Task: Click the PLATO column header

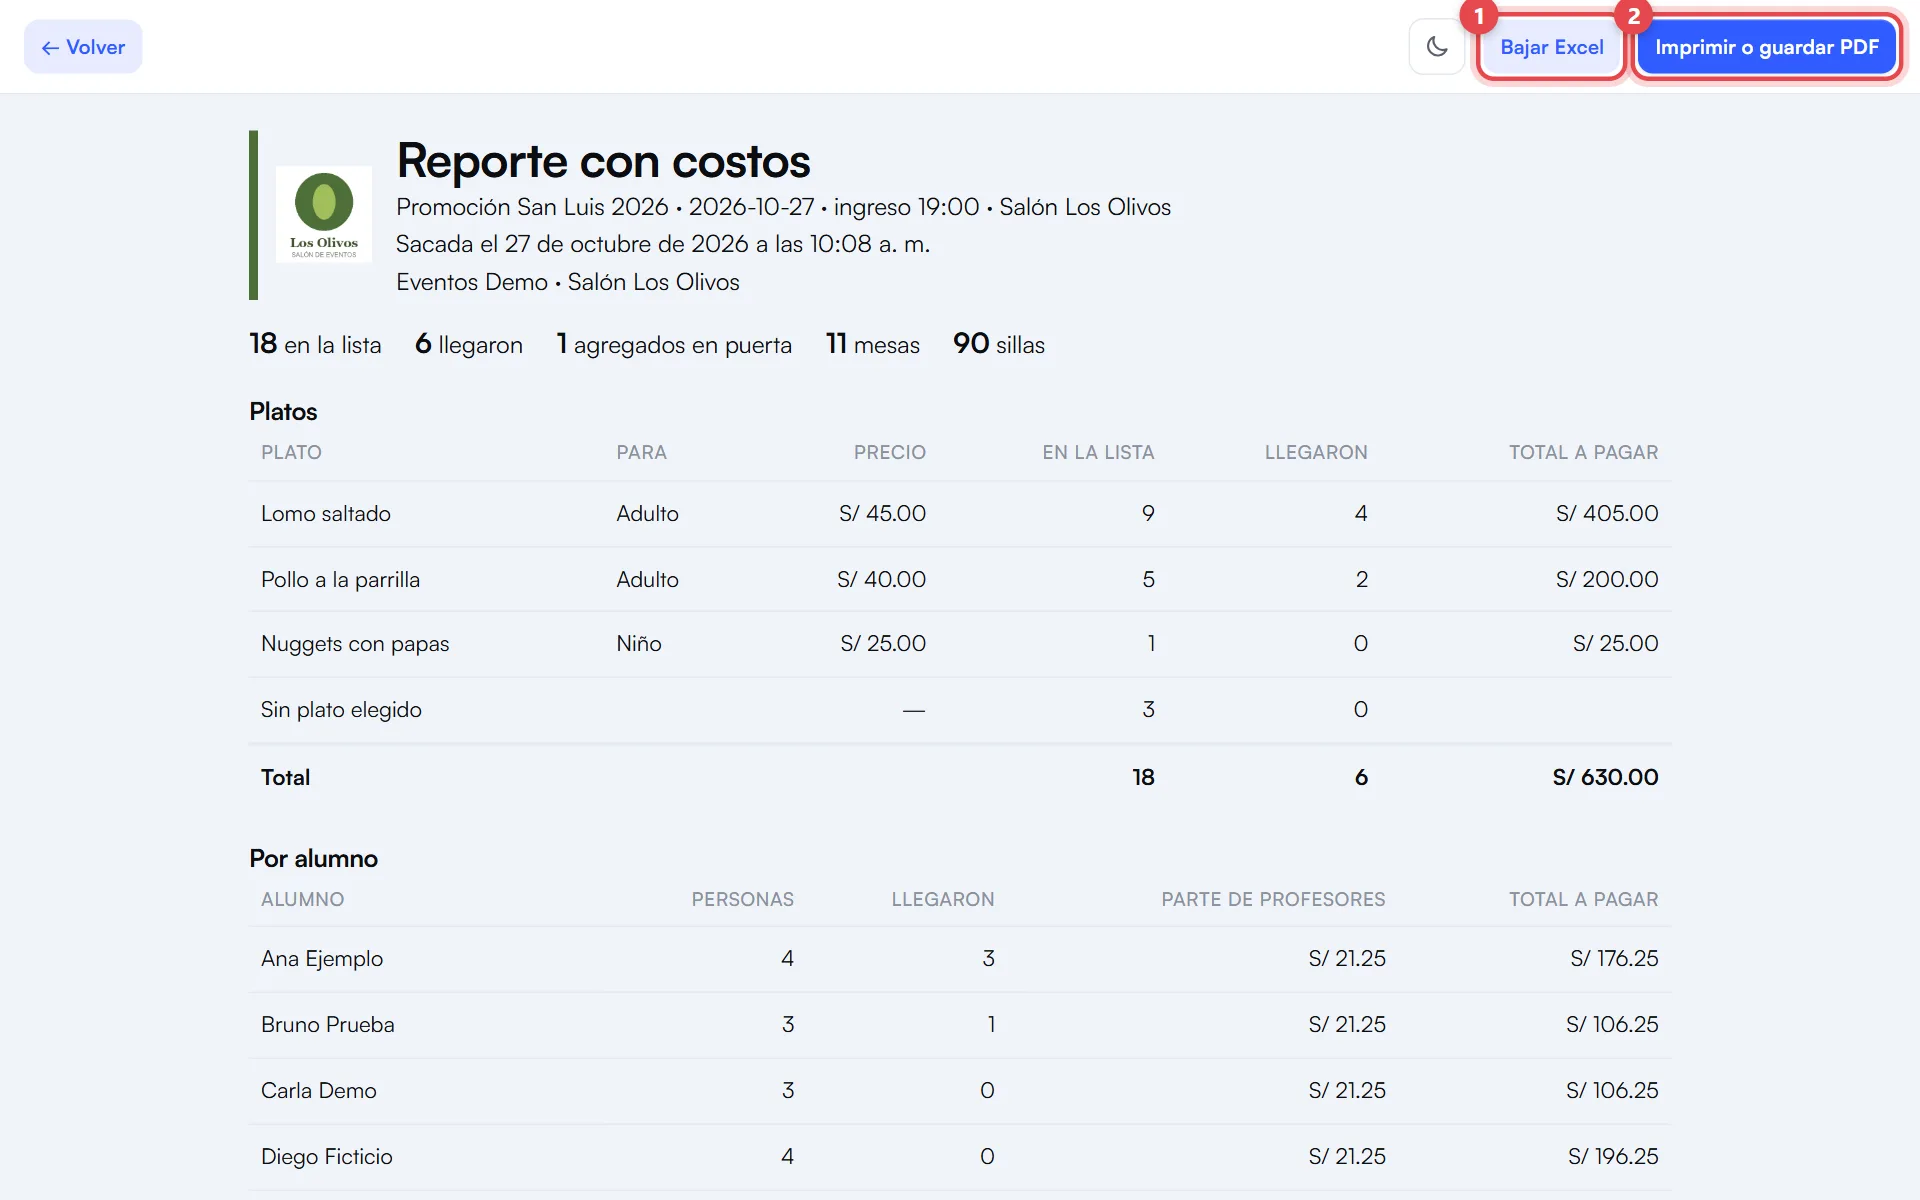Action: [291, 452]
